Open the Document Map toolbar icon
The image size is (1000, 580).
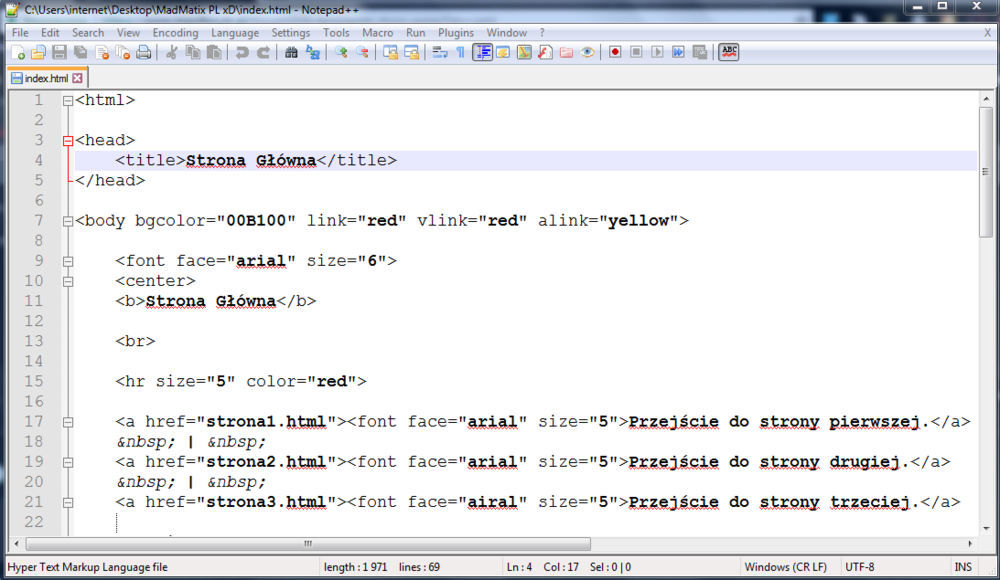[x=524, y=52]
